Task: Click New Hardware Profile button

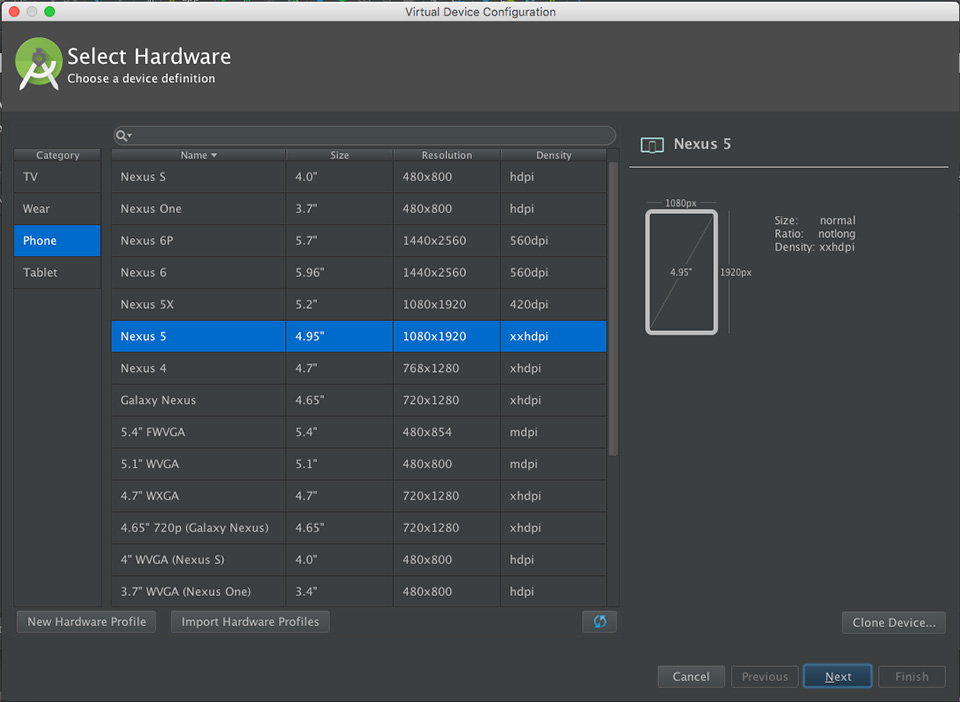Action: (x=86, y=622)
